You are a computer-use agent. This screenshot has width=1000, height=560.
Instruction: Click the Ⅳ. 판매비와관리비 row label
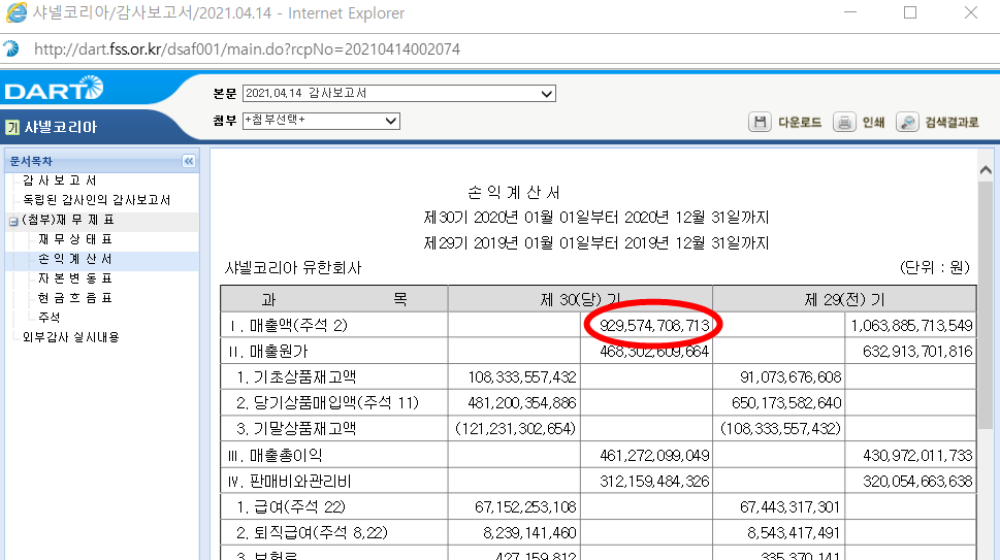point(290,481)
